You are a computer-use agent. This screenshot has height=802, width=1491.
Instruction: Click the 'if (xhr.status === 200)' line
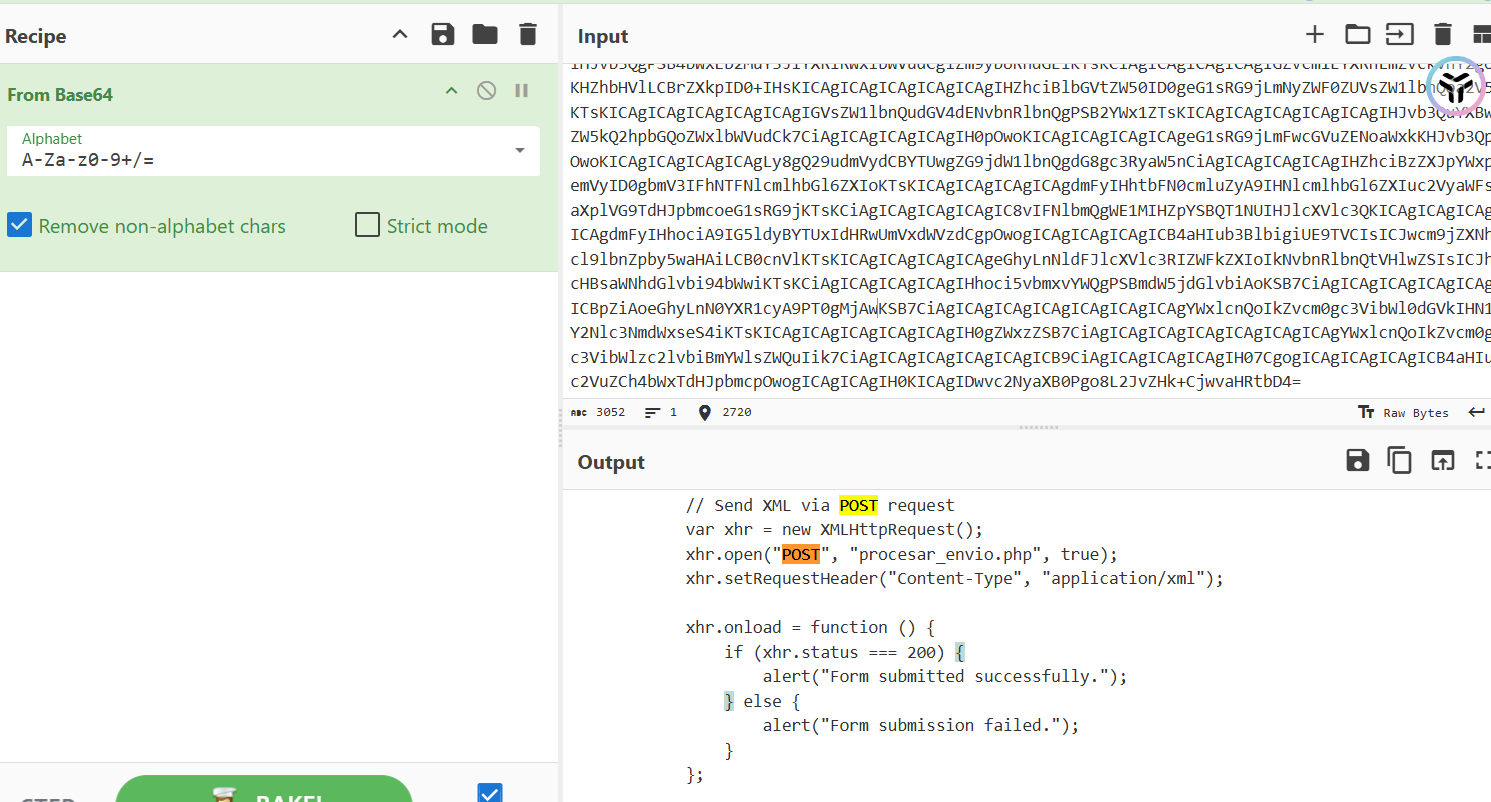[844, 652]
